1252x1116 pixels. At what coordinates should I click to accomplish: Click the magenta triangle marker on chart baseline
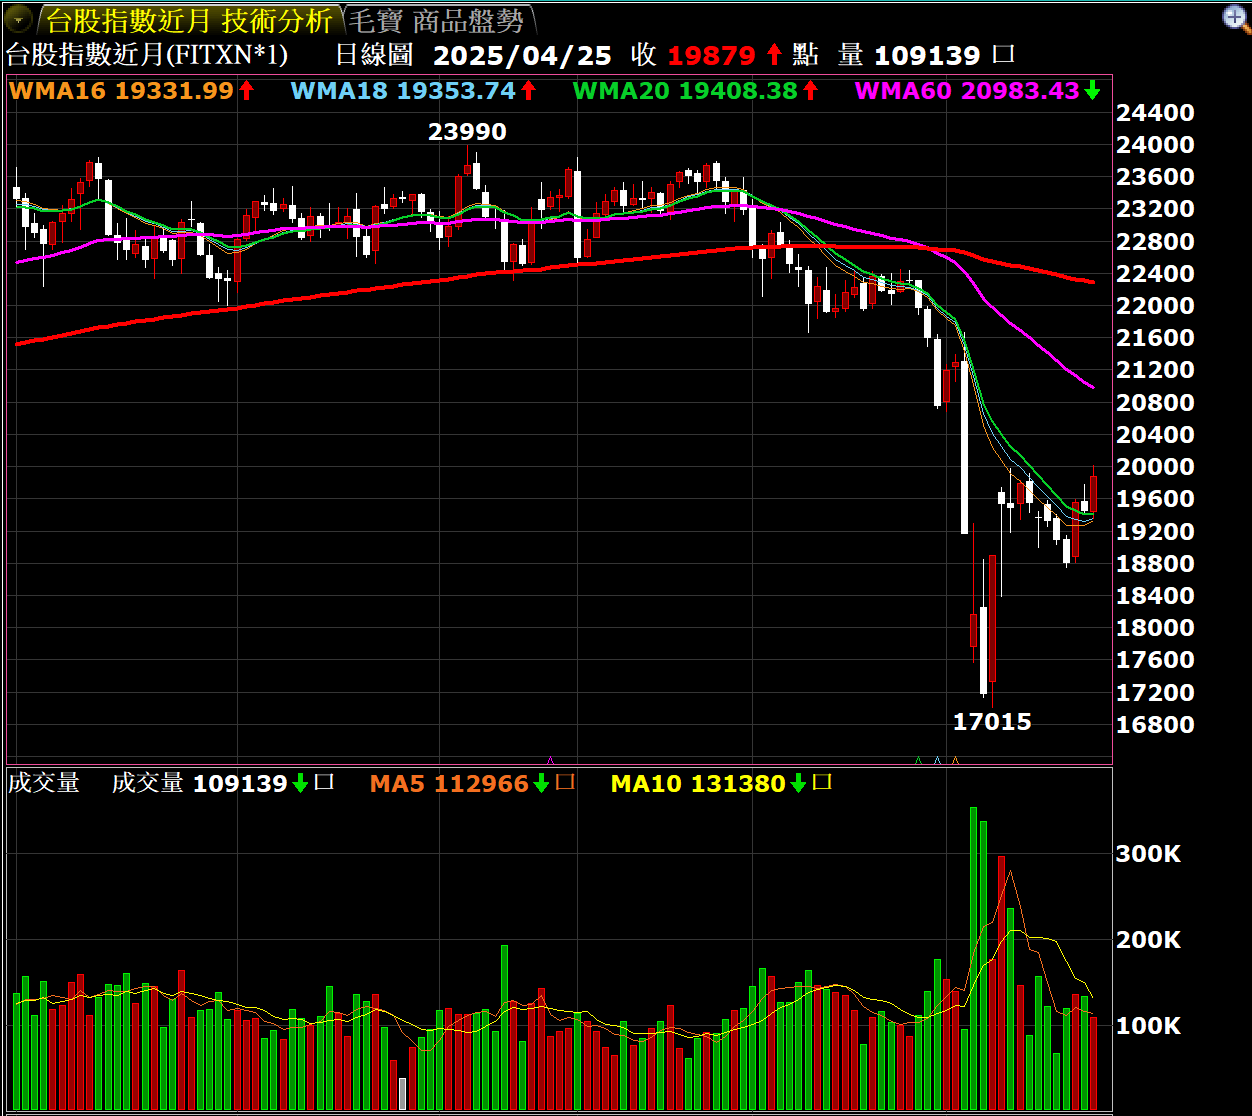coord(549,760)
